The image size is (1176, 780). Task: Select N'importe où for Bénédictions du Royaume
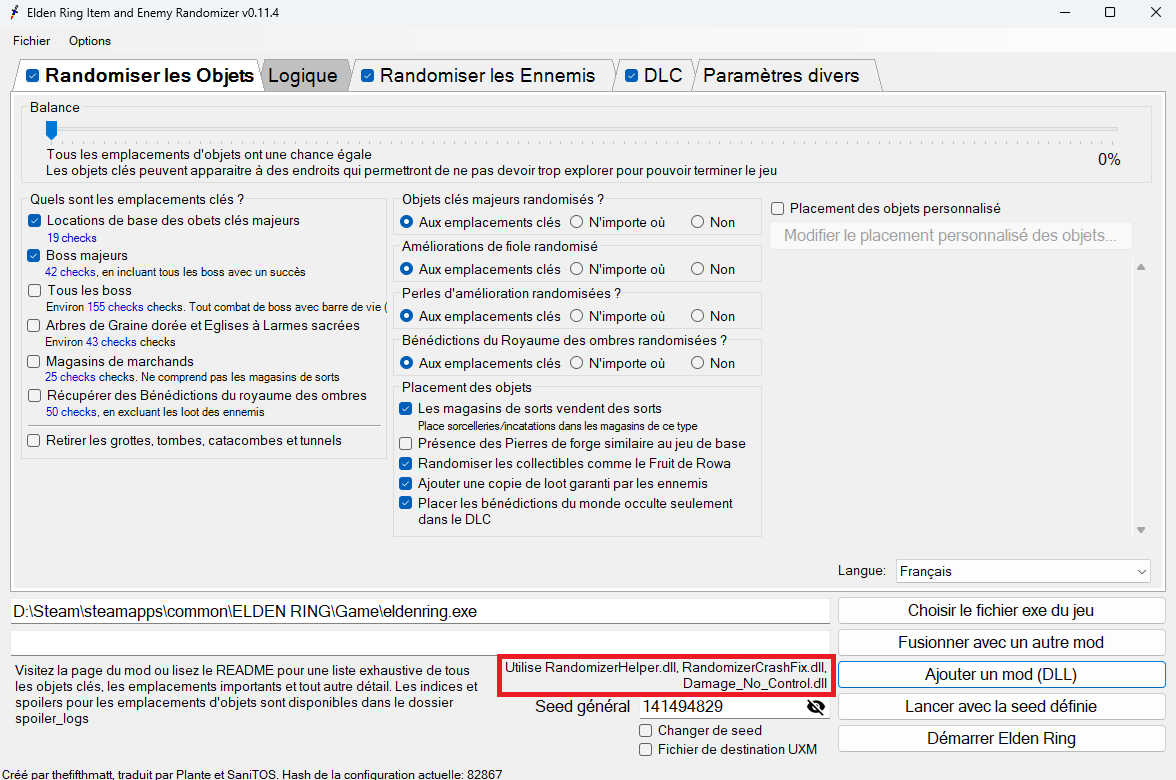(x=576, y=363)
